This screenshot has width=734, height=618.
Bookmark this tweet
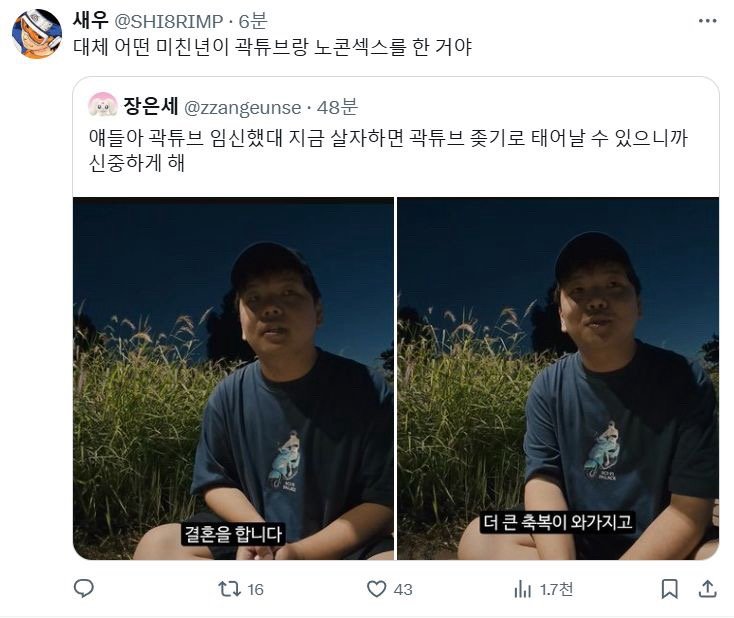click(669, 589)
